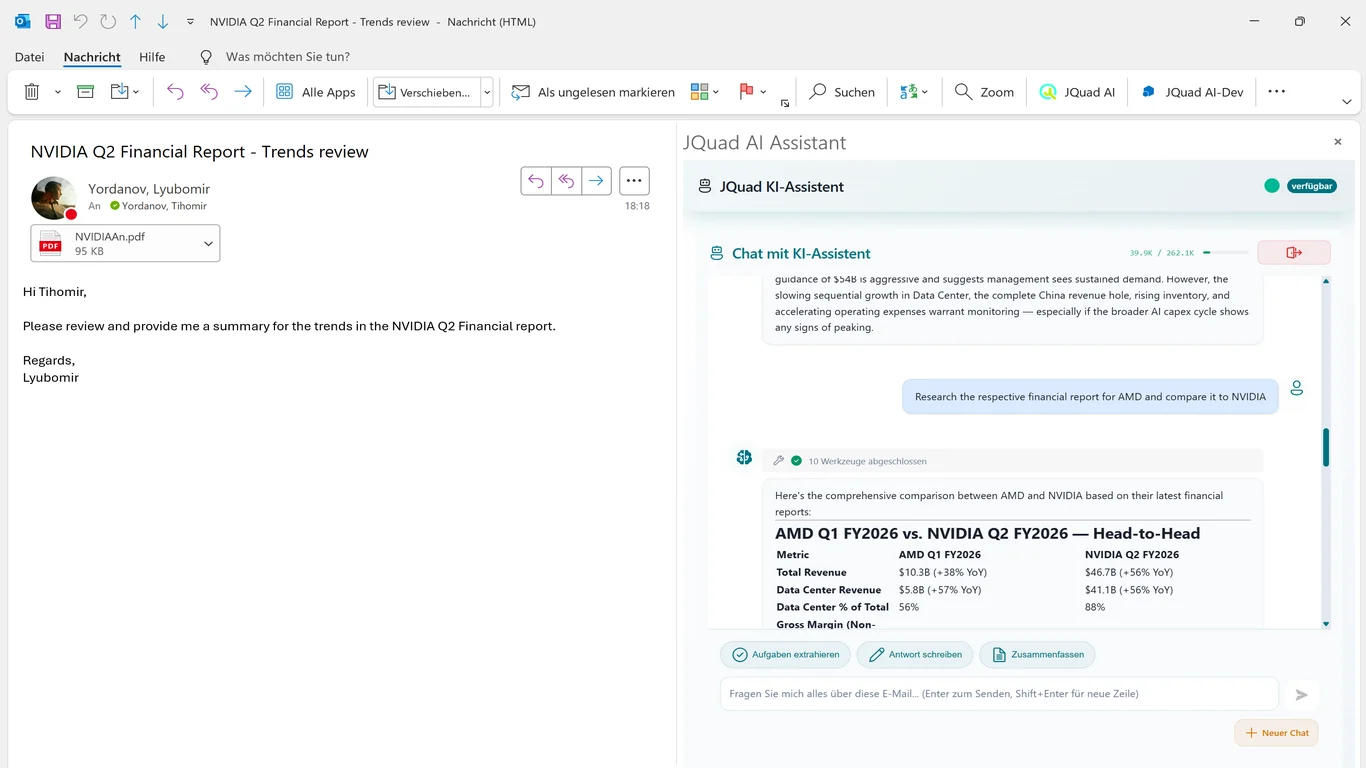Click sender avatar of Lyubomir Yordanov

point(54,198)
